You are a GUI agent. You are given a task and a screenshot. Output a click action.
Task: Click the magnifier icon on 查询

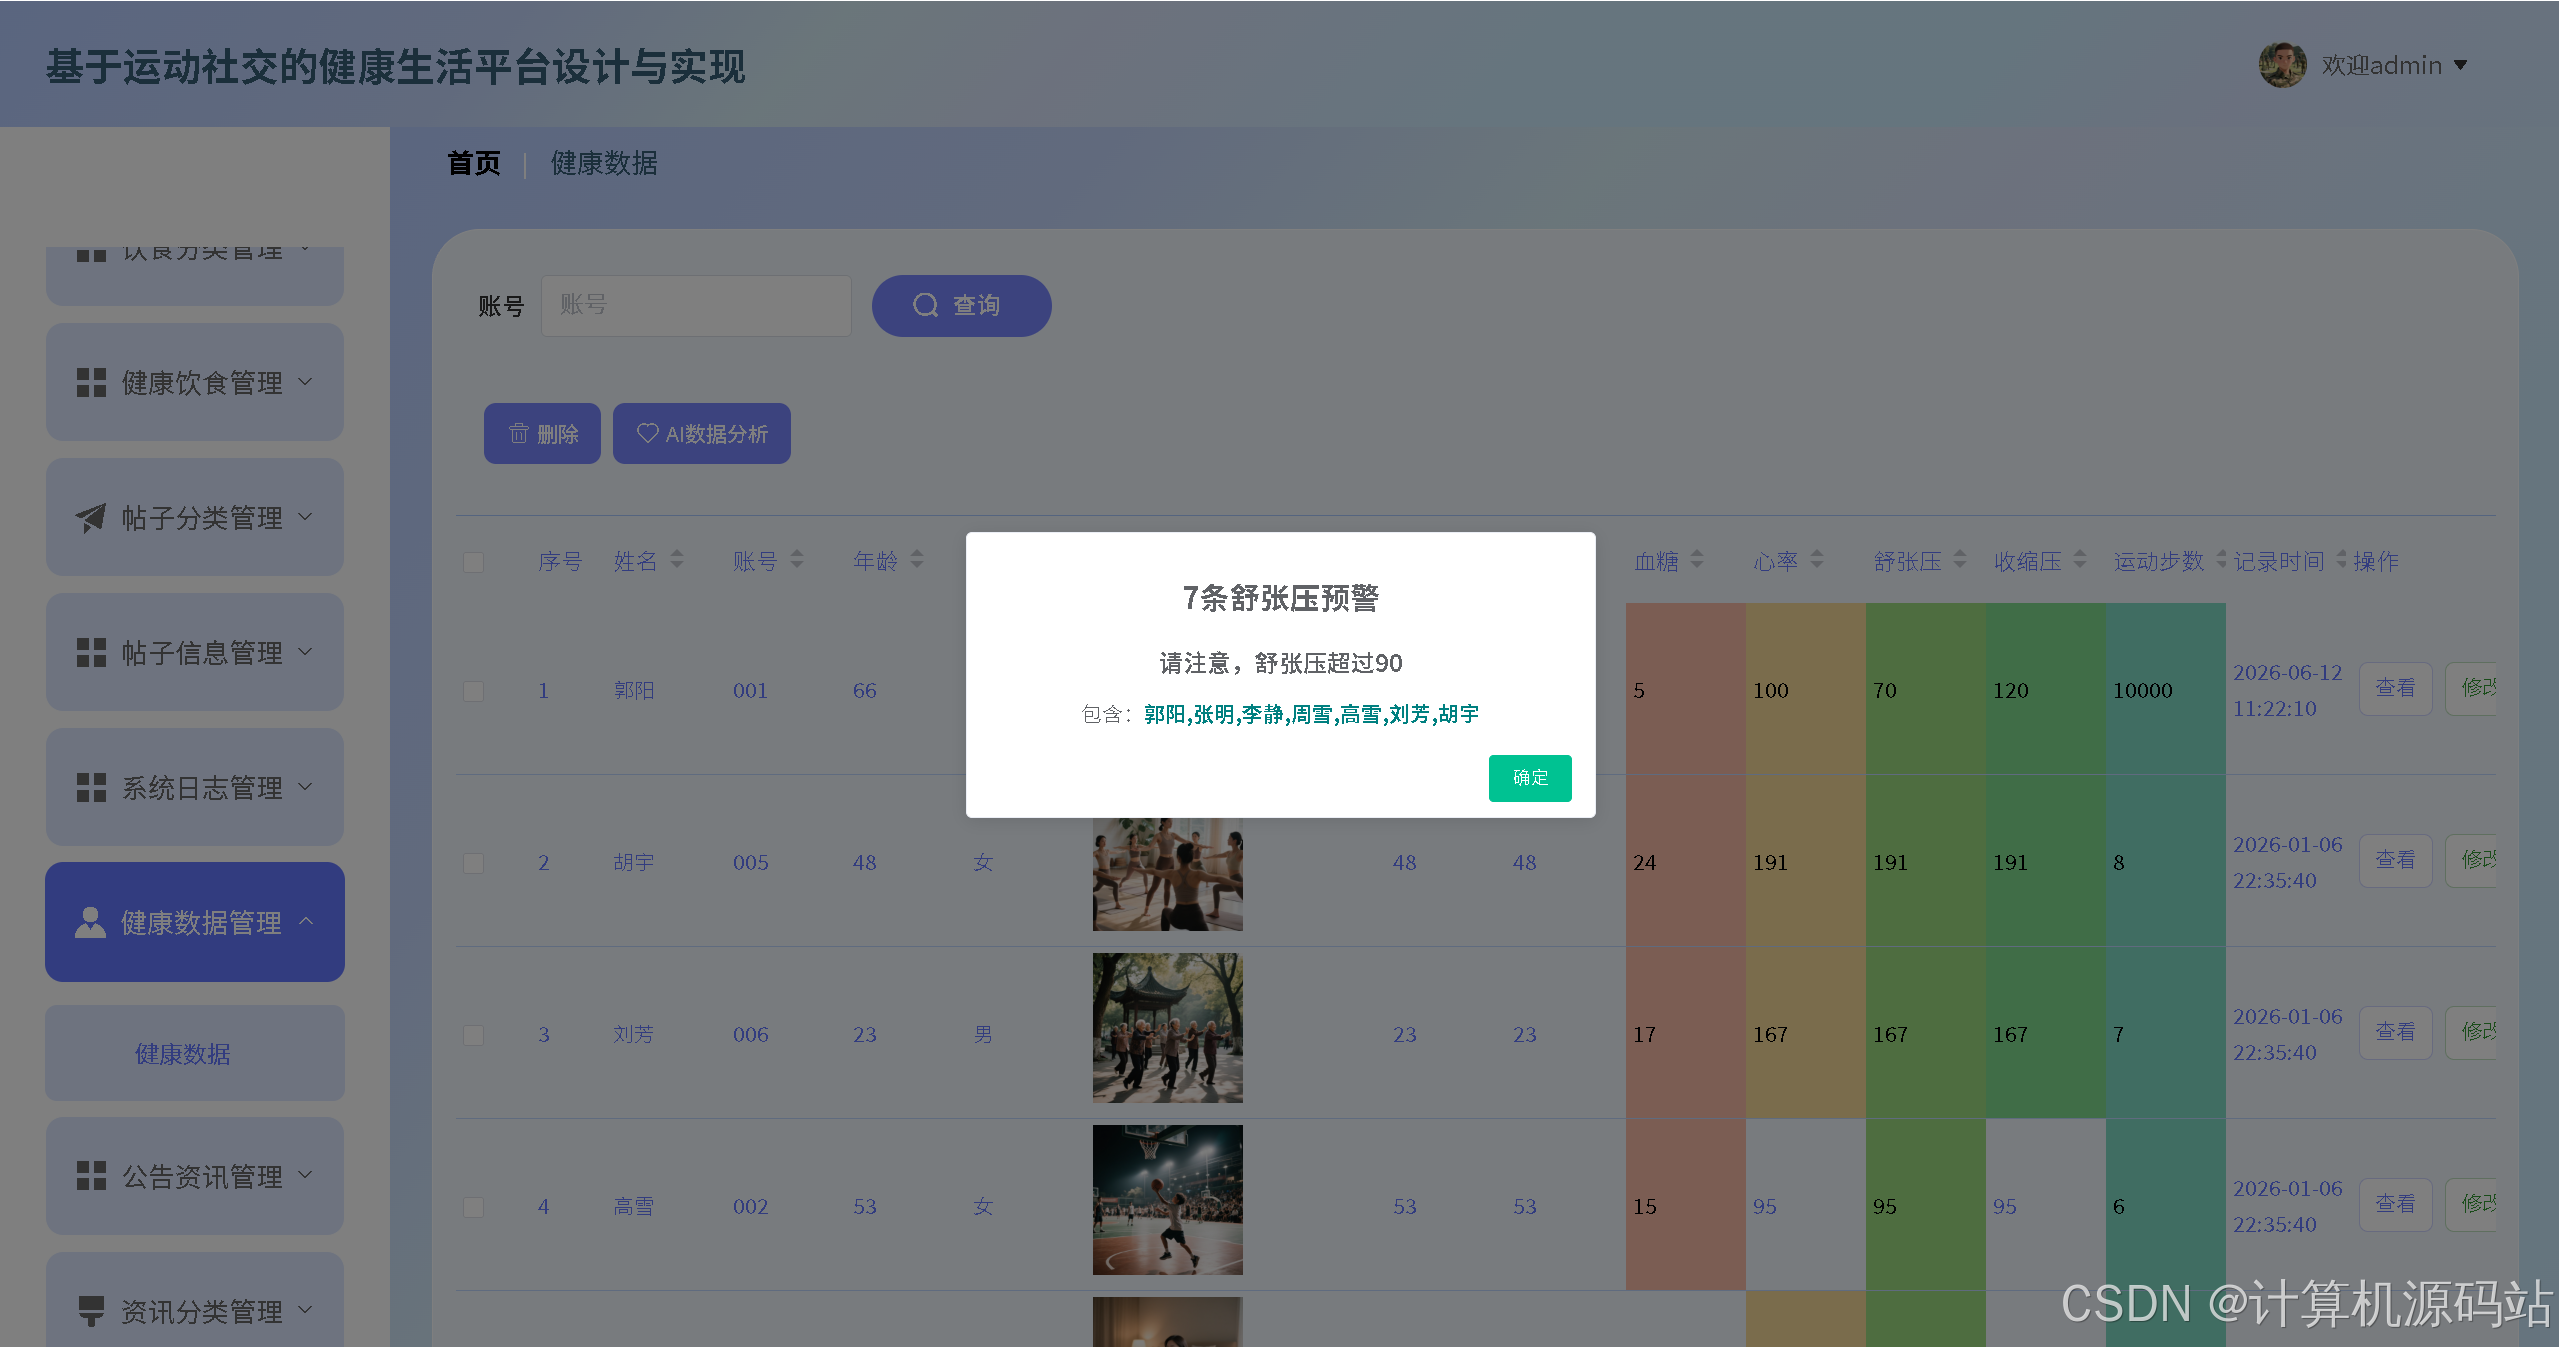pyautogui.click(x=926, y=305)
